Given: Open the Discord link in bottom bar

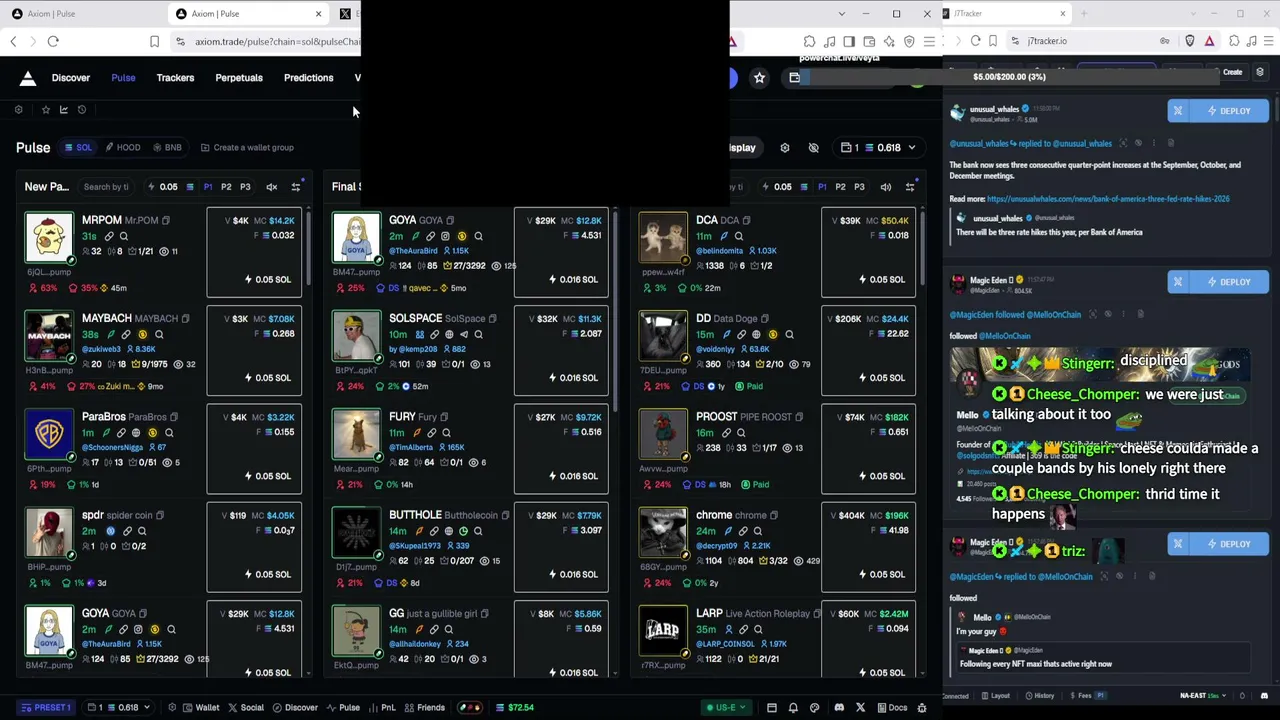Looking at the screenshot, I should click(839, 708).
